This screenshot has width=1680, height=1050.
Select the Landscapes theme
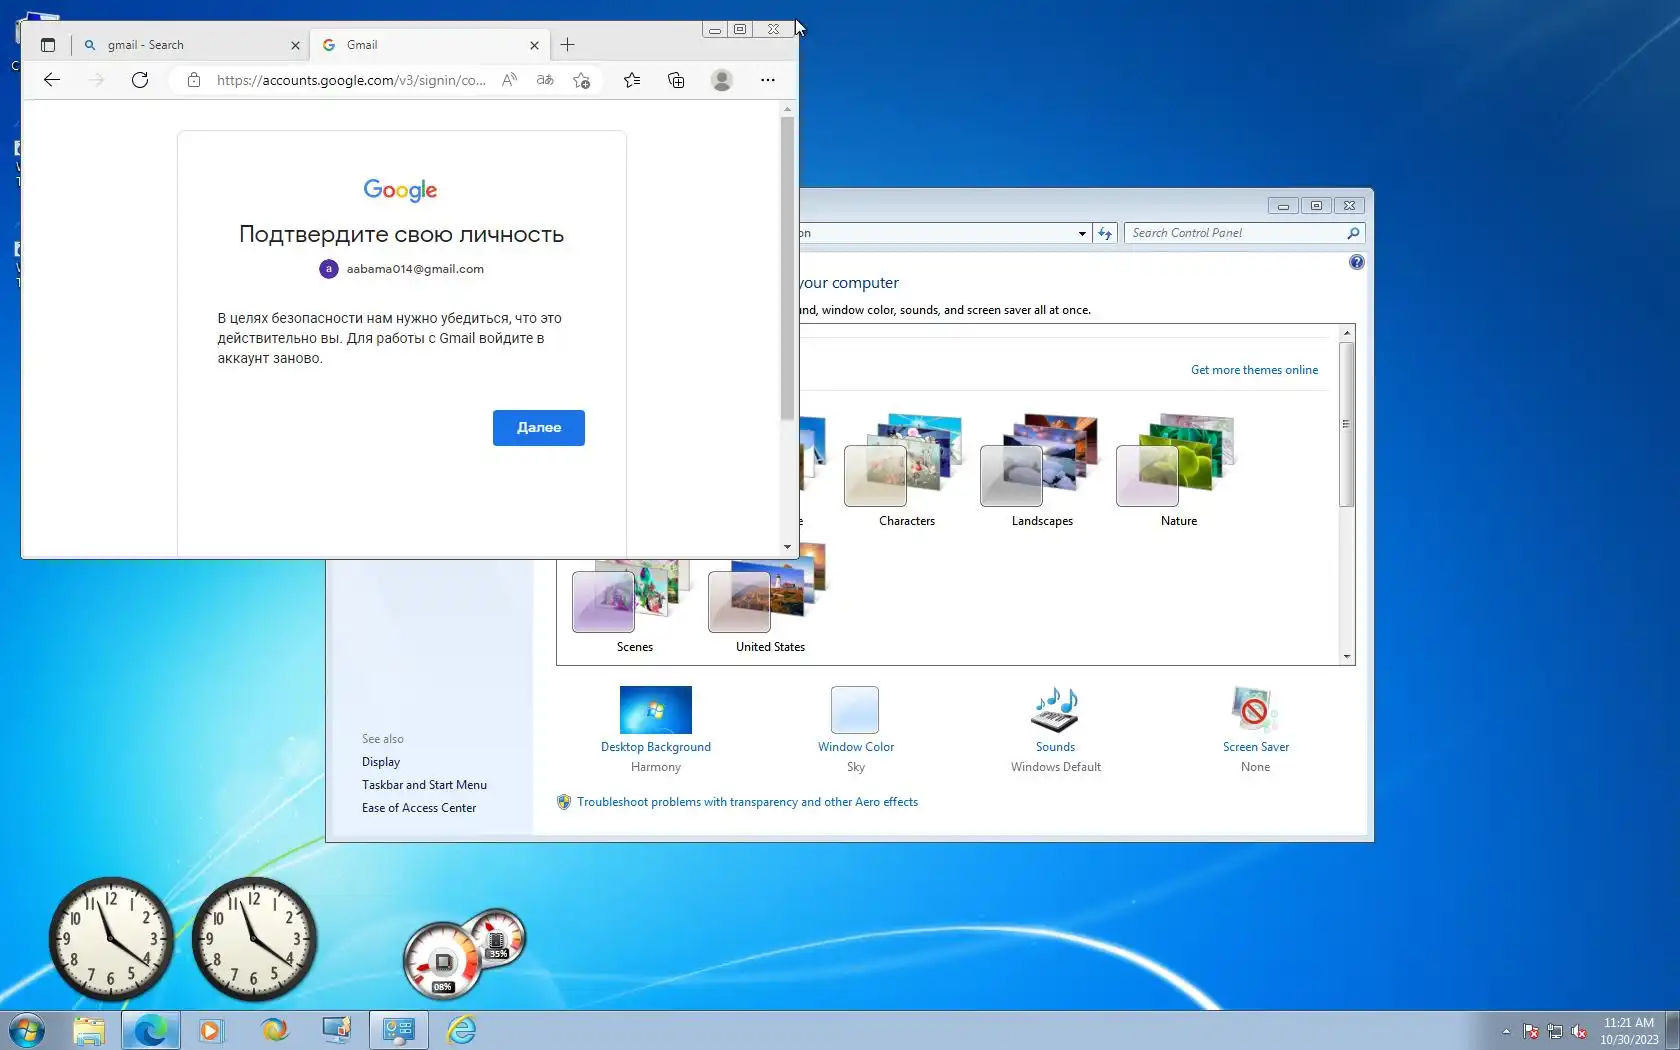click(x=1042, y=470)
